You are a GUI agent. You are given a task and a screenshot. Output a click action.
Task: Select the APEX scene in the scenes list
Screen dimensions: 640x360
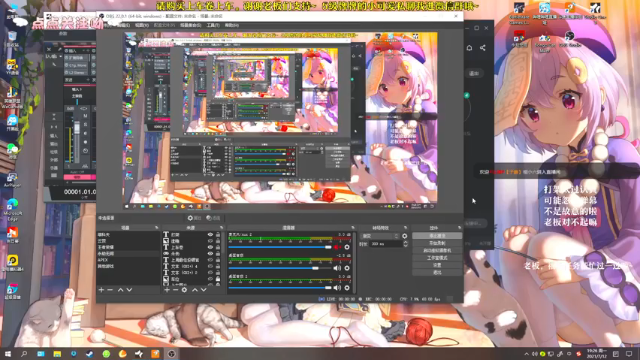pos(128,260)
